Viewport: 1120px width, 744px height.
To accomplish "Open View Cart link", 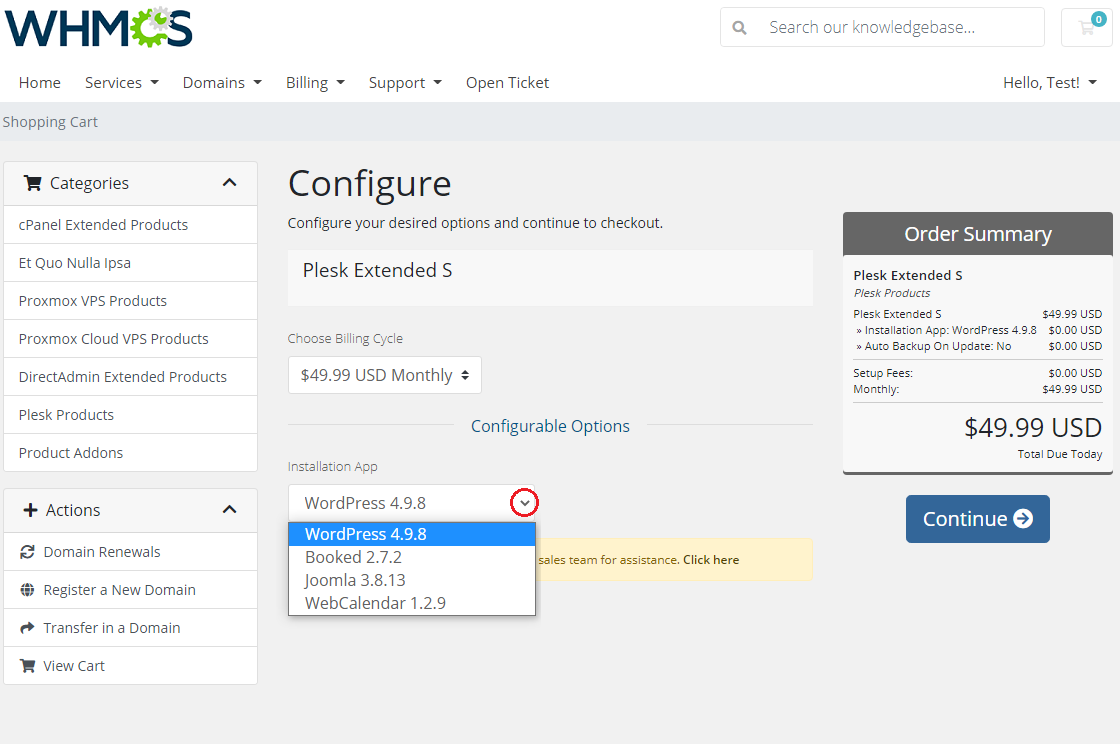I will pyautogui.click(x=130, y=665).
